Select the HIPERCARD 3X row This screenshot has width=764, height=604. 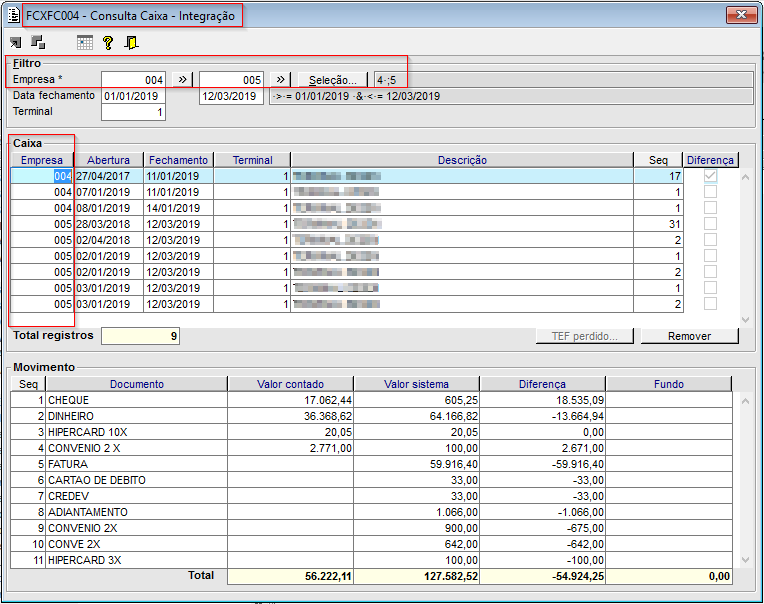pos(371,560)
